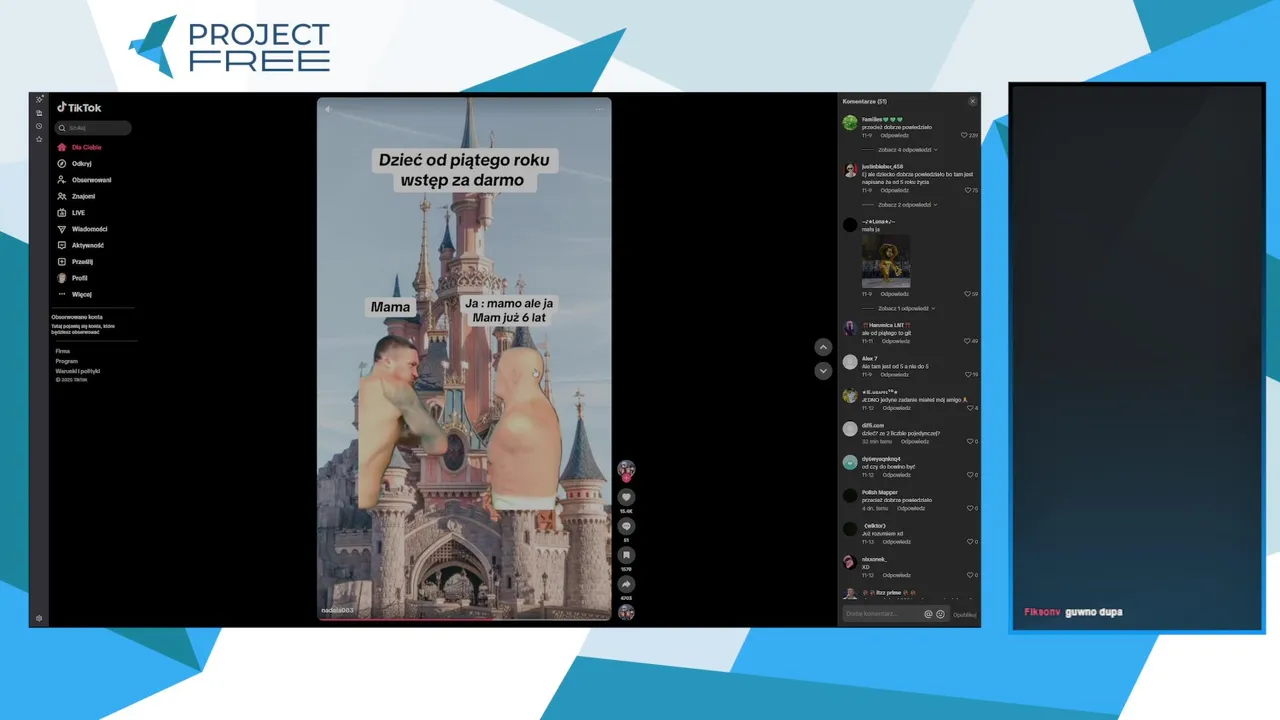This screenshot has width=1280, height=720.
Task: Like the nixxonek_ comment
Action: (x=970, y=575)
